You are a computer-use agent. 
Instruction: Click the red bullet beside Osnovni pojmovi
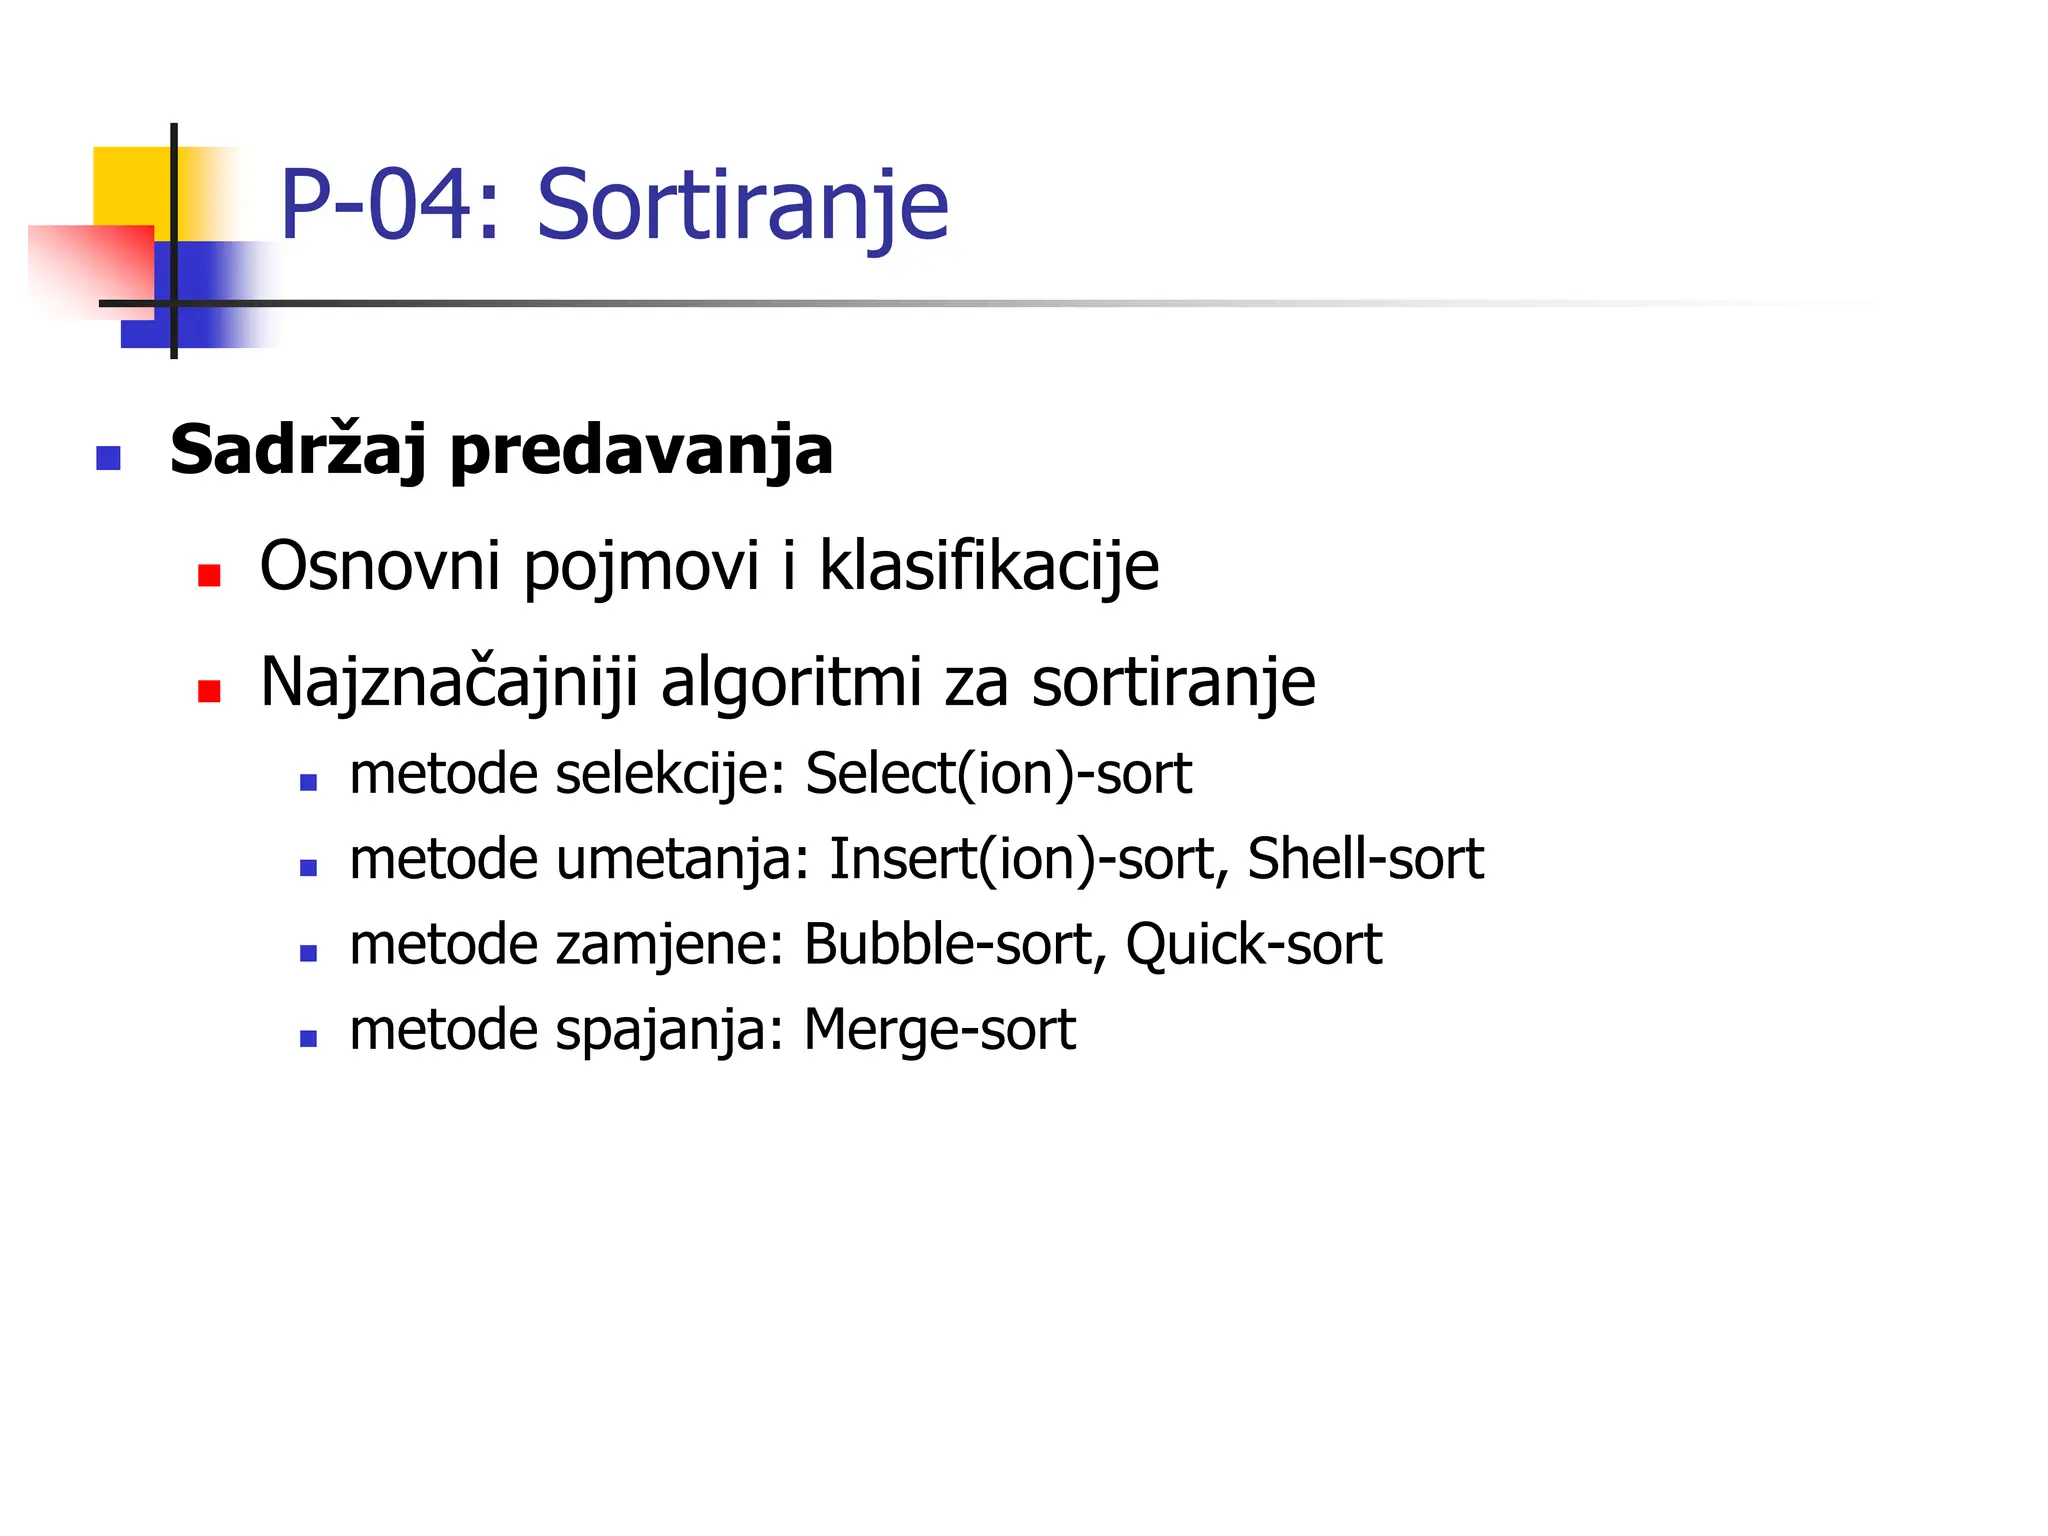click(x=209, y=575)
